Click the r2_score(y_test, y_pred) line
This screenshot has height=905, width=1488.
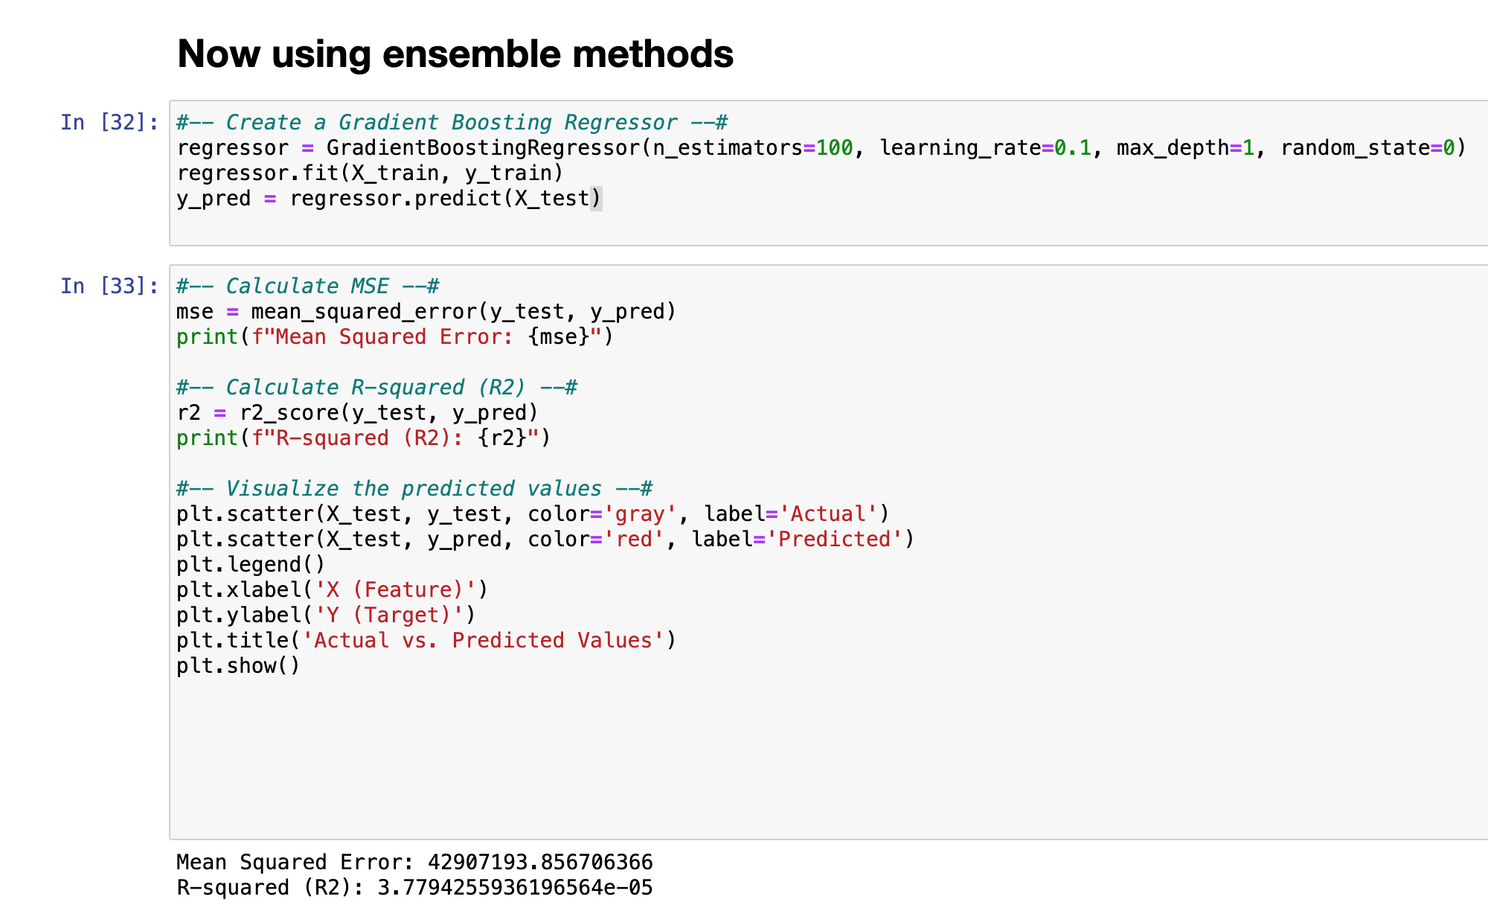tap(357, 413)
